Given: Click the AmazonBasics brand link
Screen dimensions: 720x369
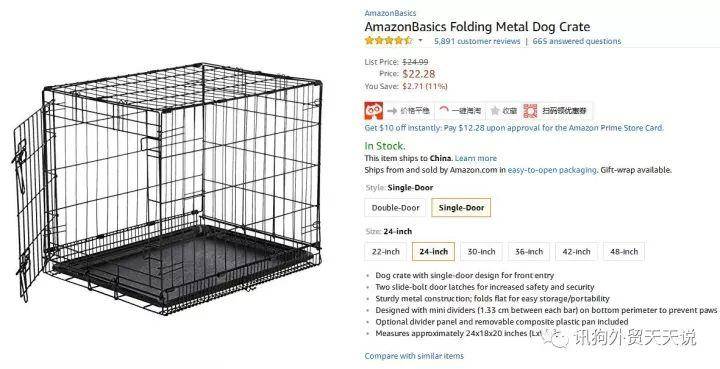Looking at the screenshot, I should pos(390,13).
